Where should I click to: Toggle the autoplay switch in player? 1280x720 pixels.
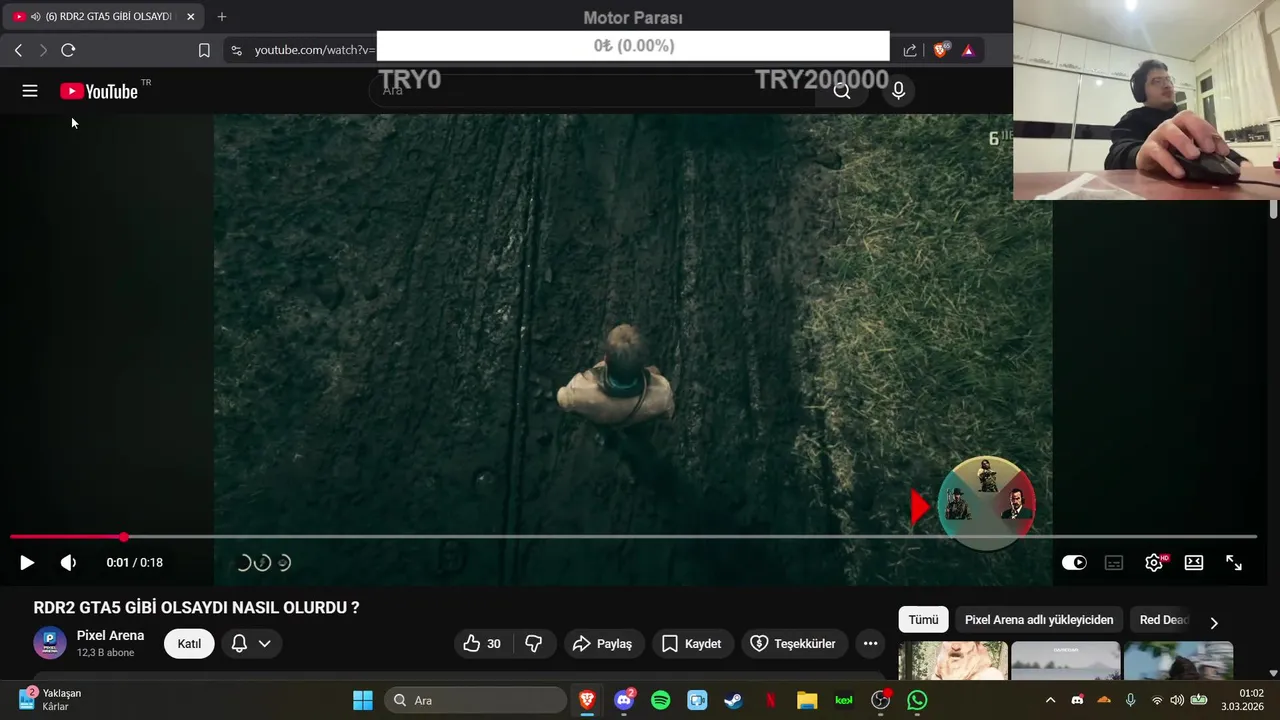point(1074,563)
